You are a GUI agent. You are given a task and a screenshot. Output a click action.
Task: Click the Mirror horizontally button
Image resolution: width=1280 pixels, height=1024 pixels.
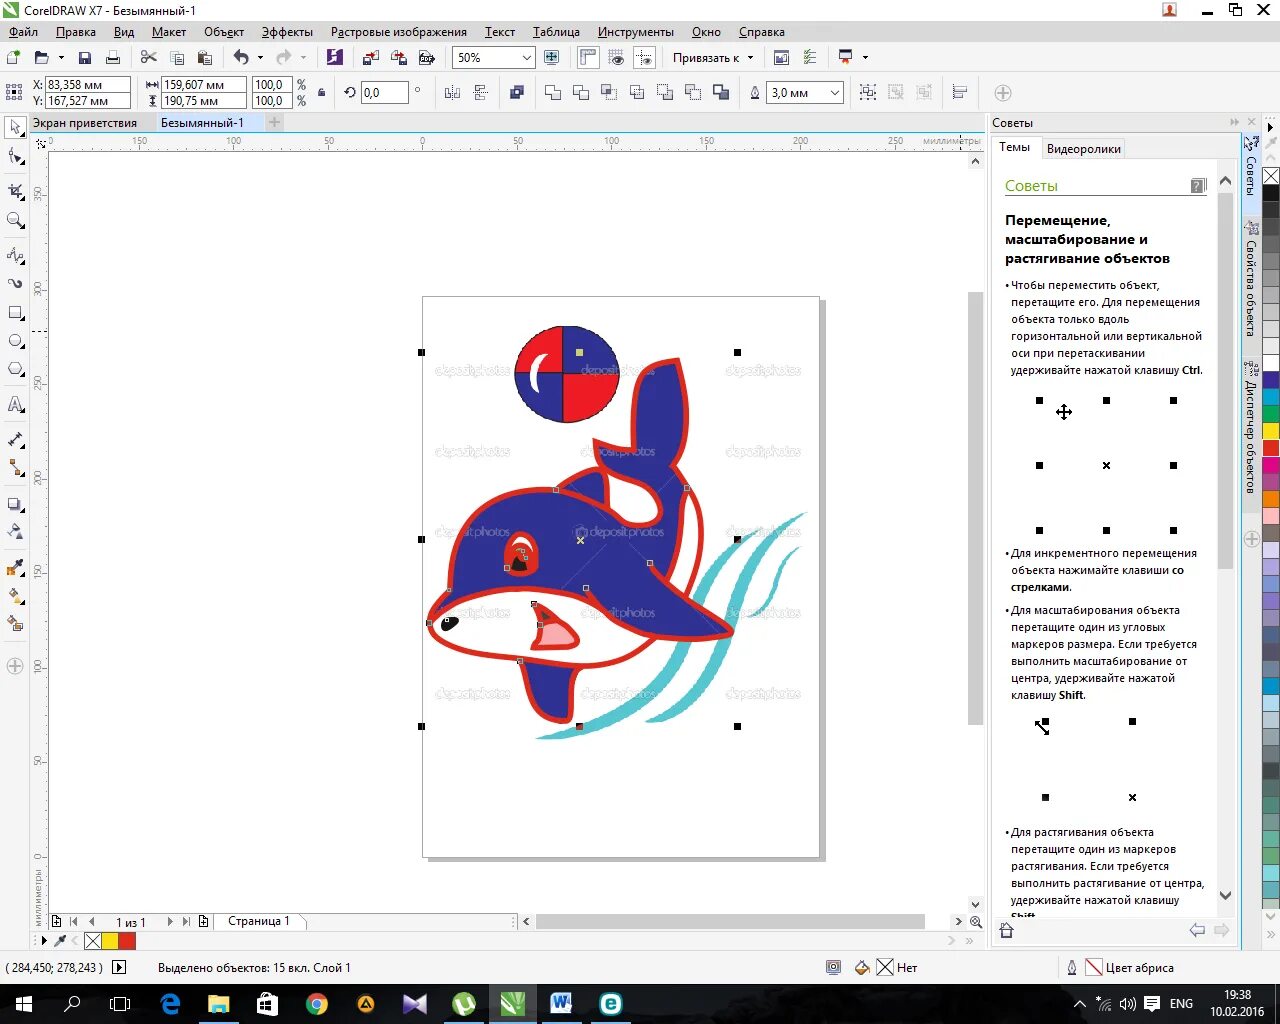pyautogui.click(x=452, y=93)
